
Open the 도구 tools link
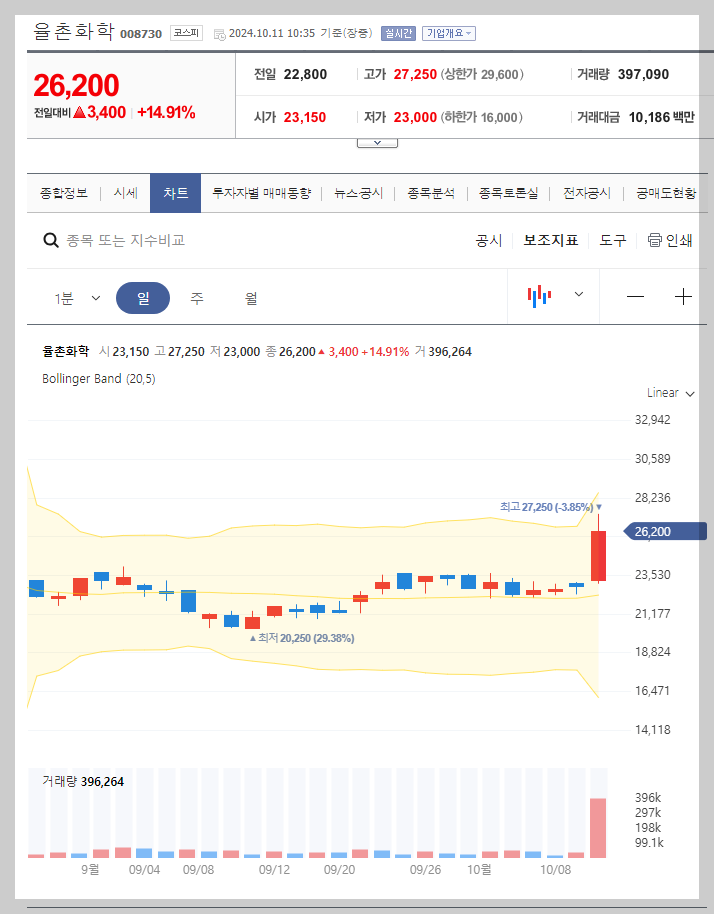tap(613, 241)
